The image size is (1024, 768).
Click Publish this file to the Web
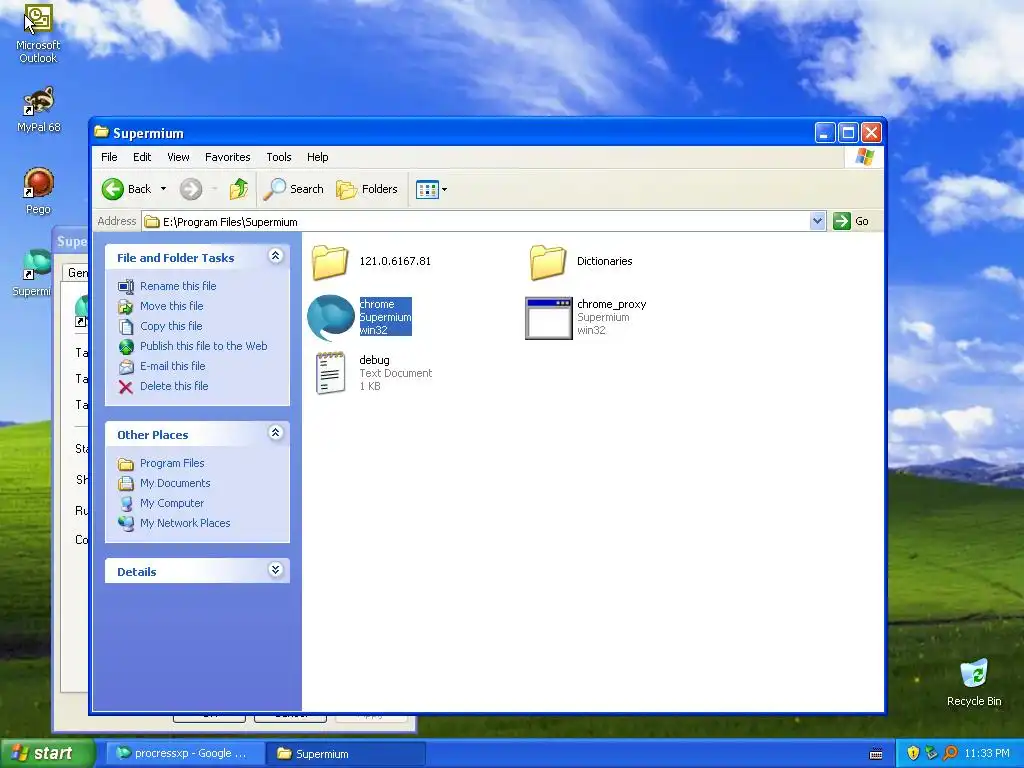pyautogui.click(x=203, y=346)
